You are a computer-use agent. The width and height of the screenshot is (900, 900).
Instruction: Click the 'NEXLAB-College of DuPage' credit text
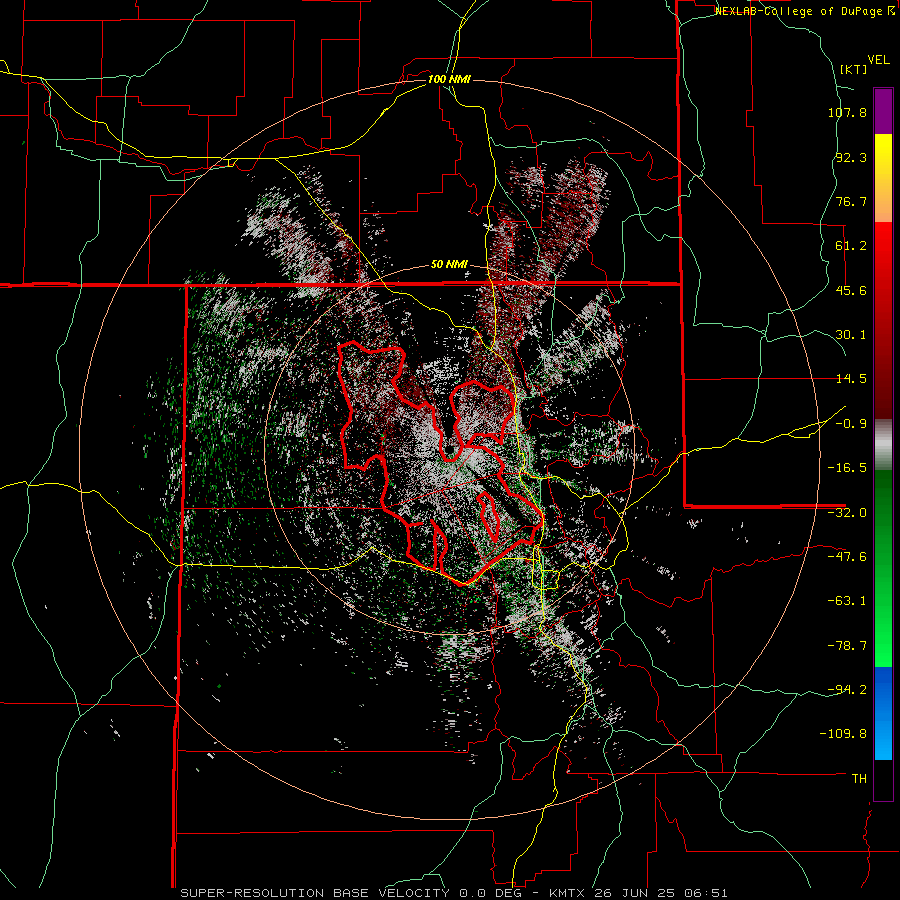[798, 11]
